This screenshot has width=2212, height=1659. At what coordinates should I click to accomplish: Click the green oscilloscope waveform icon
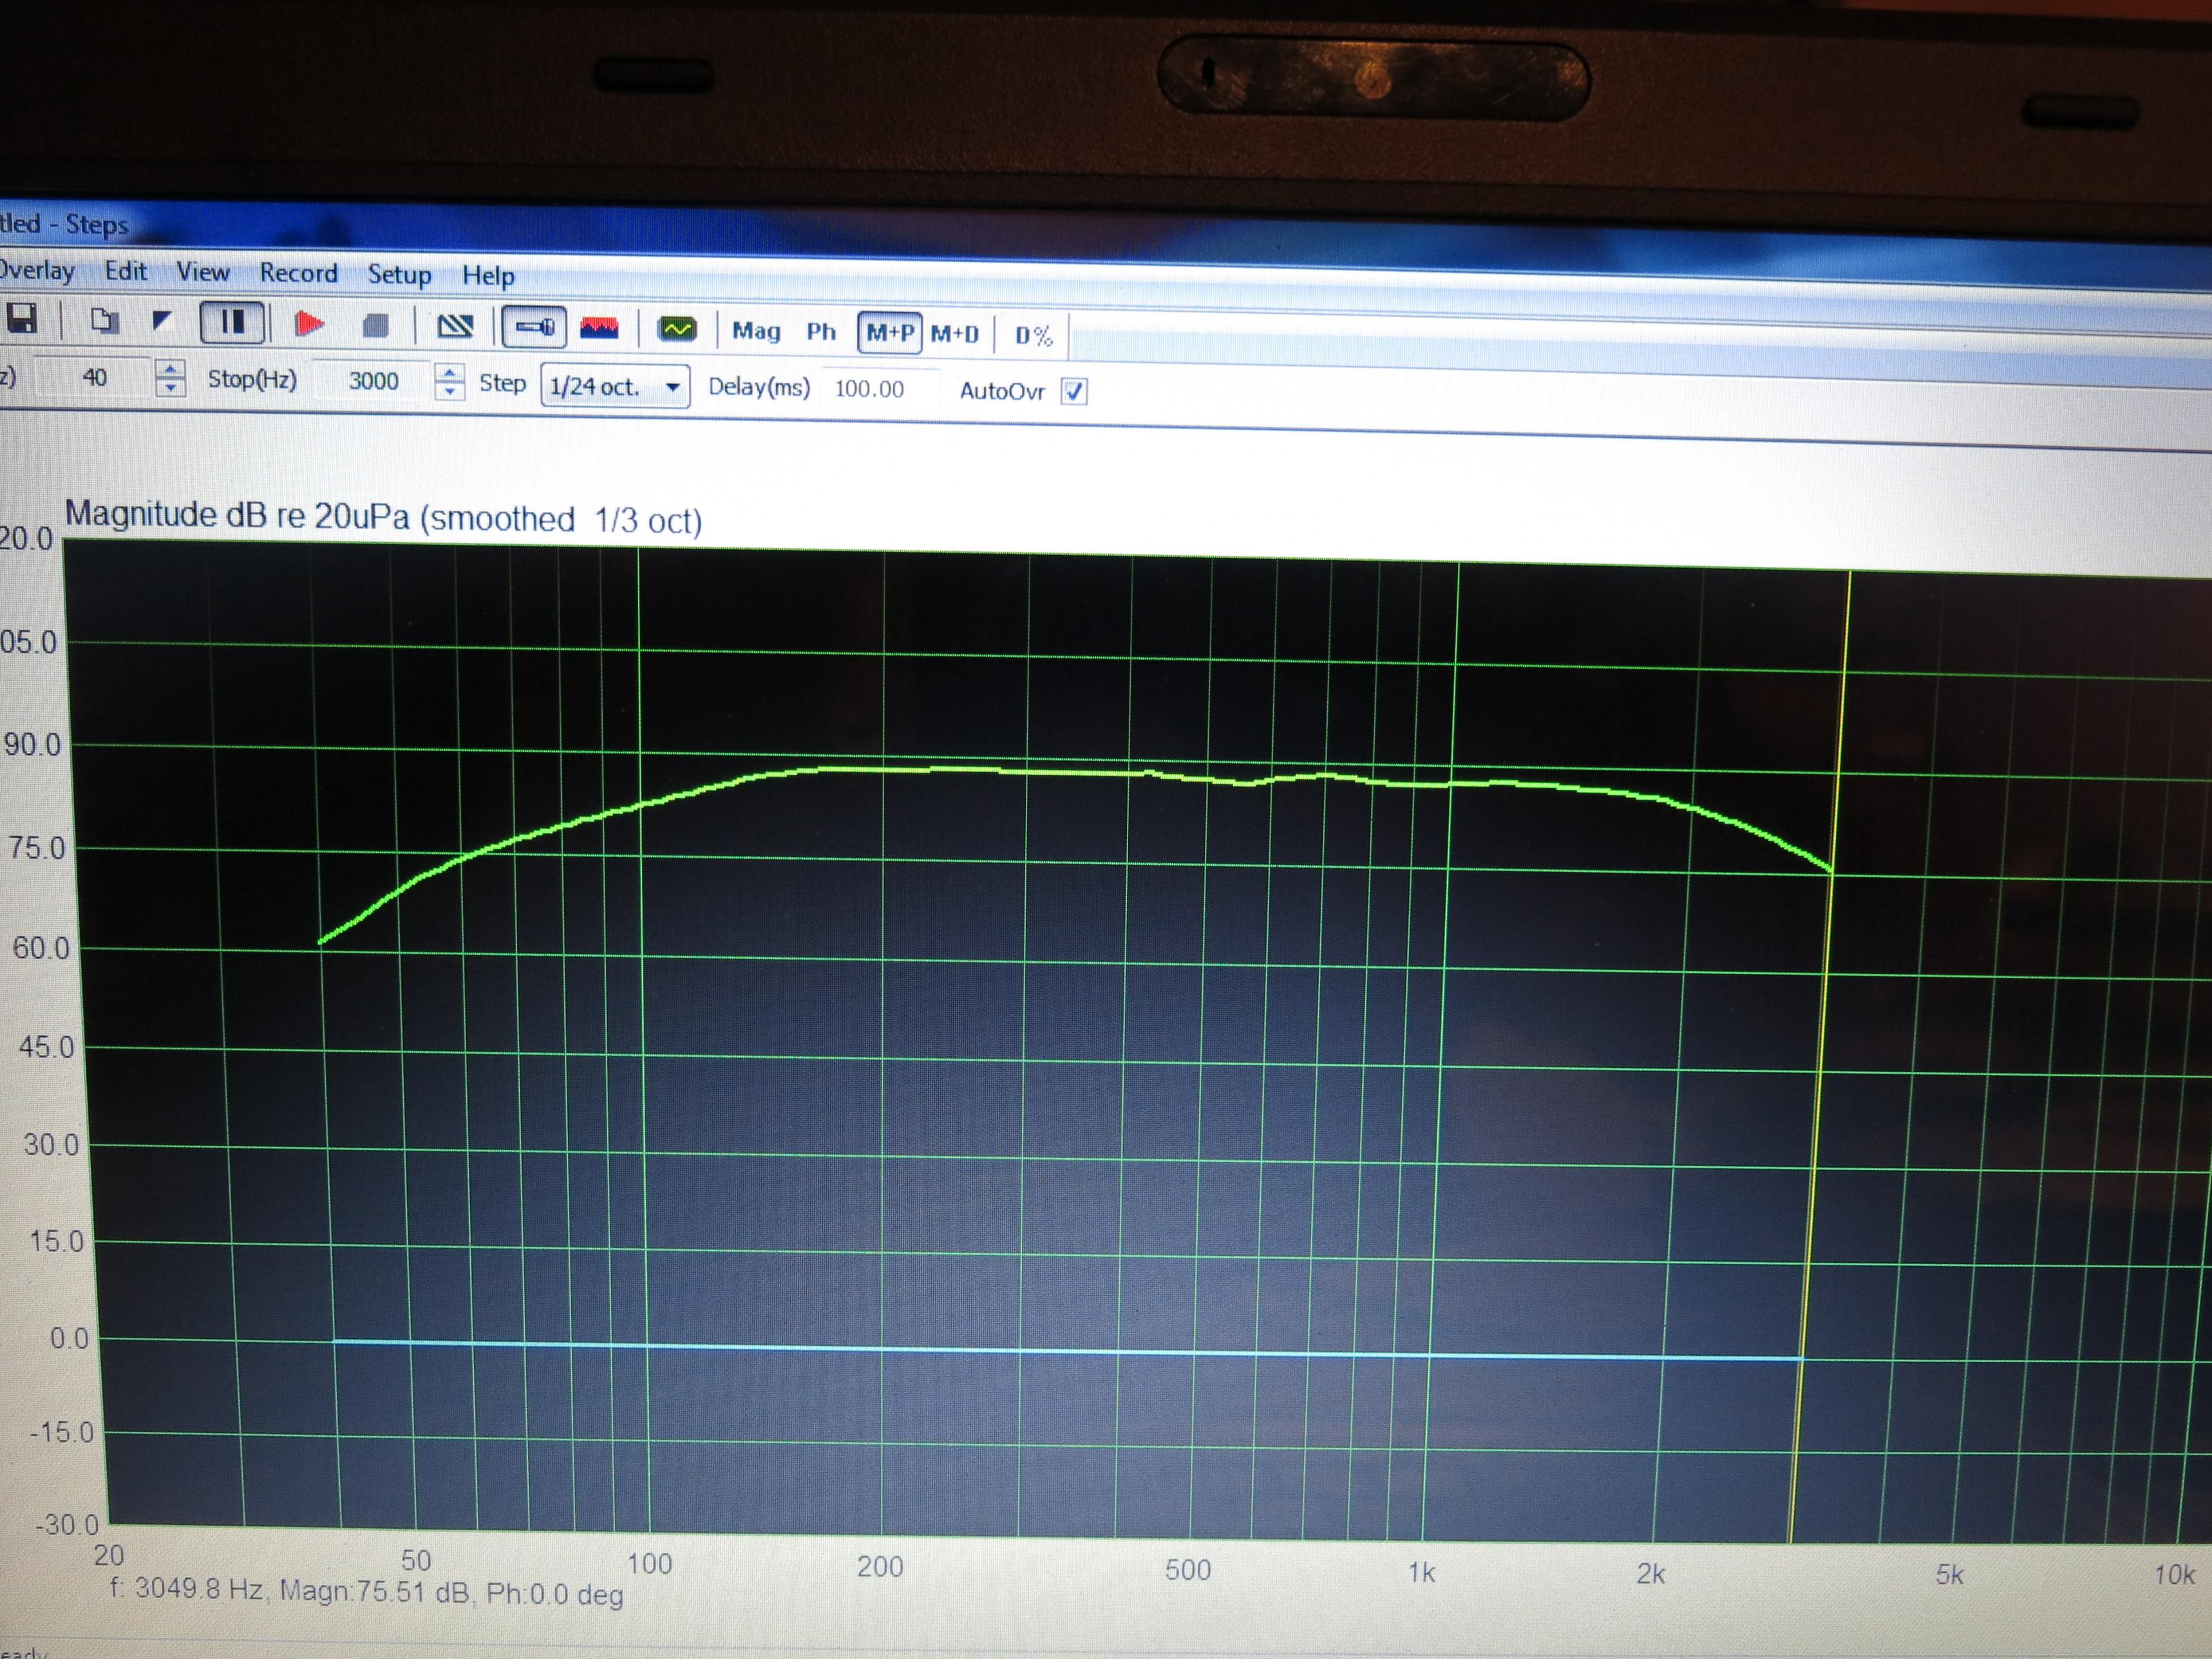(677, 329)
